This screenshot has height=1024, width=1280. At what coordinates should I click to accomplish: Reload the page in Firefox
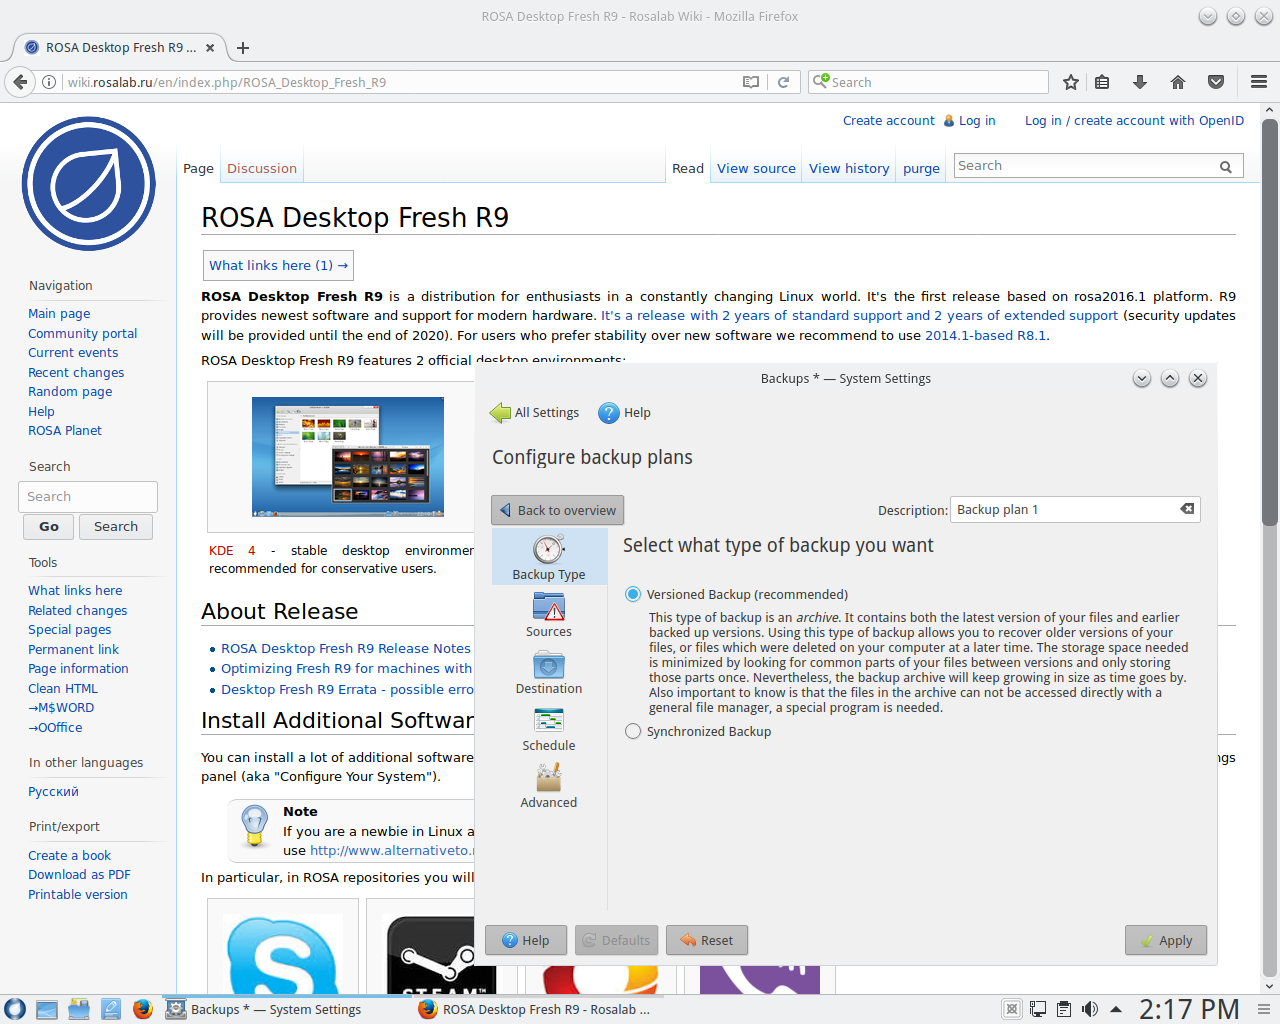[783, 82]
